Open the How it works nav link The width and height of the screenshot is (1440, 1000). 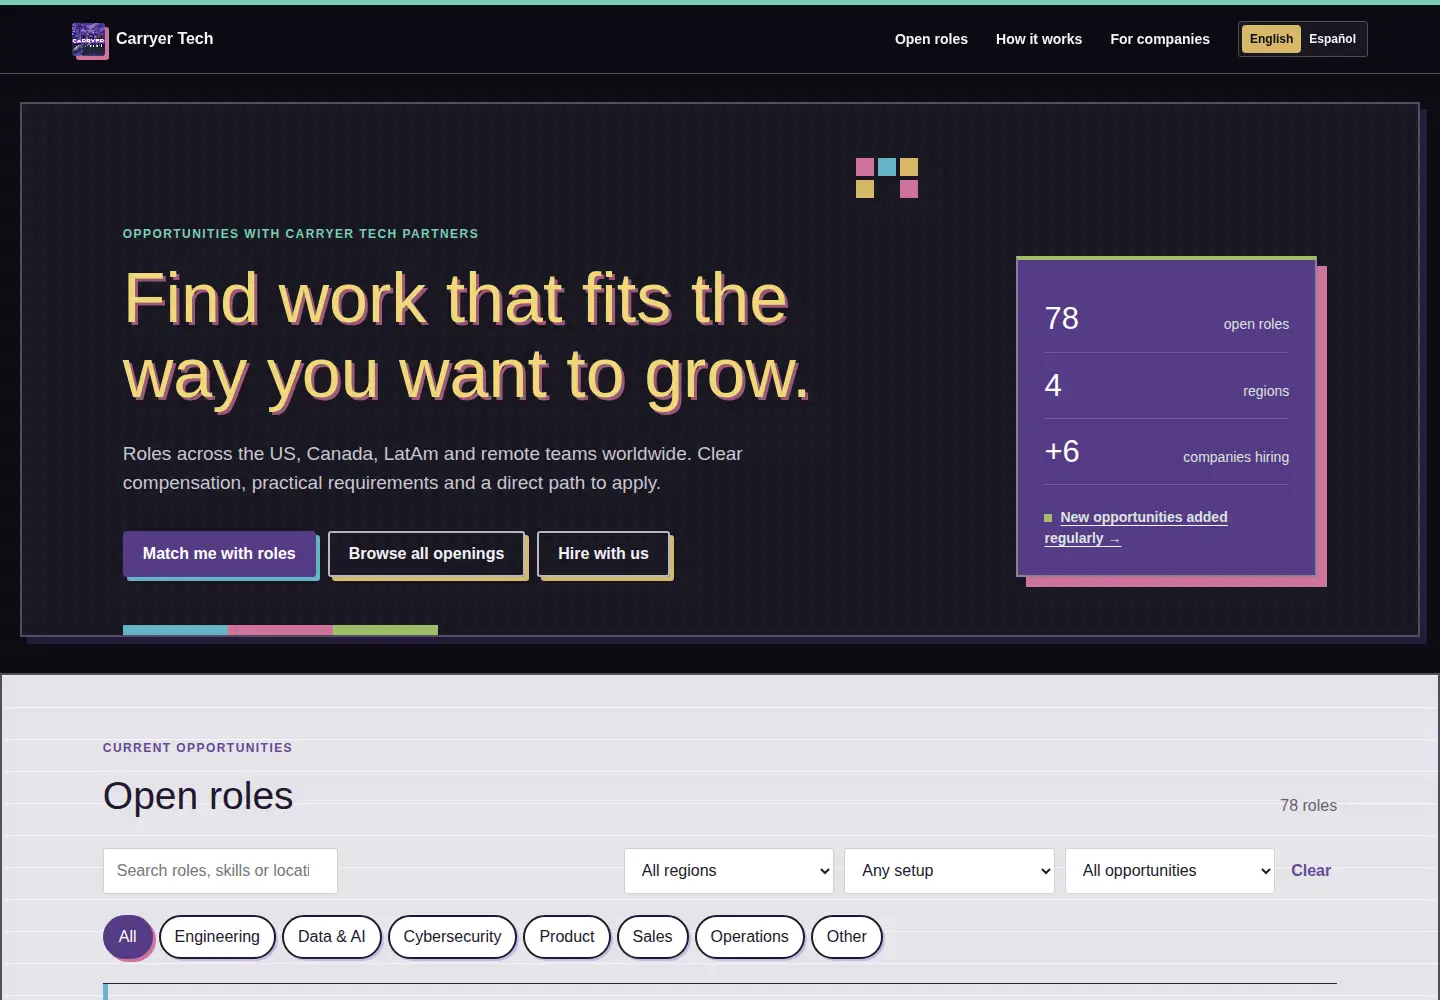click(x=1039, y=39)
